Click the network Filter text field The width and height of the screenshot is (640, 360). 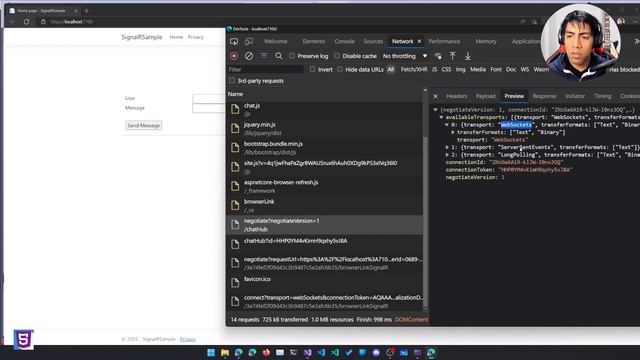click(266, 69)
